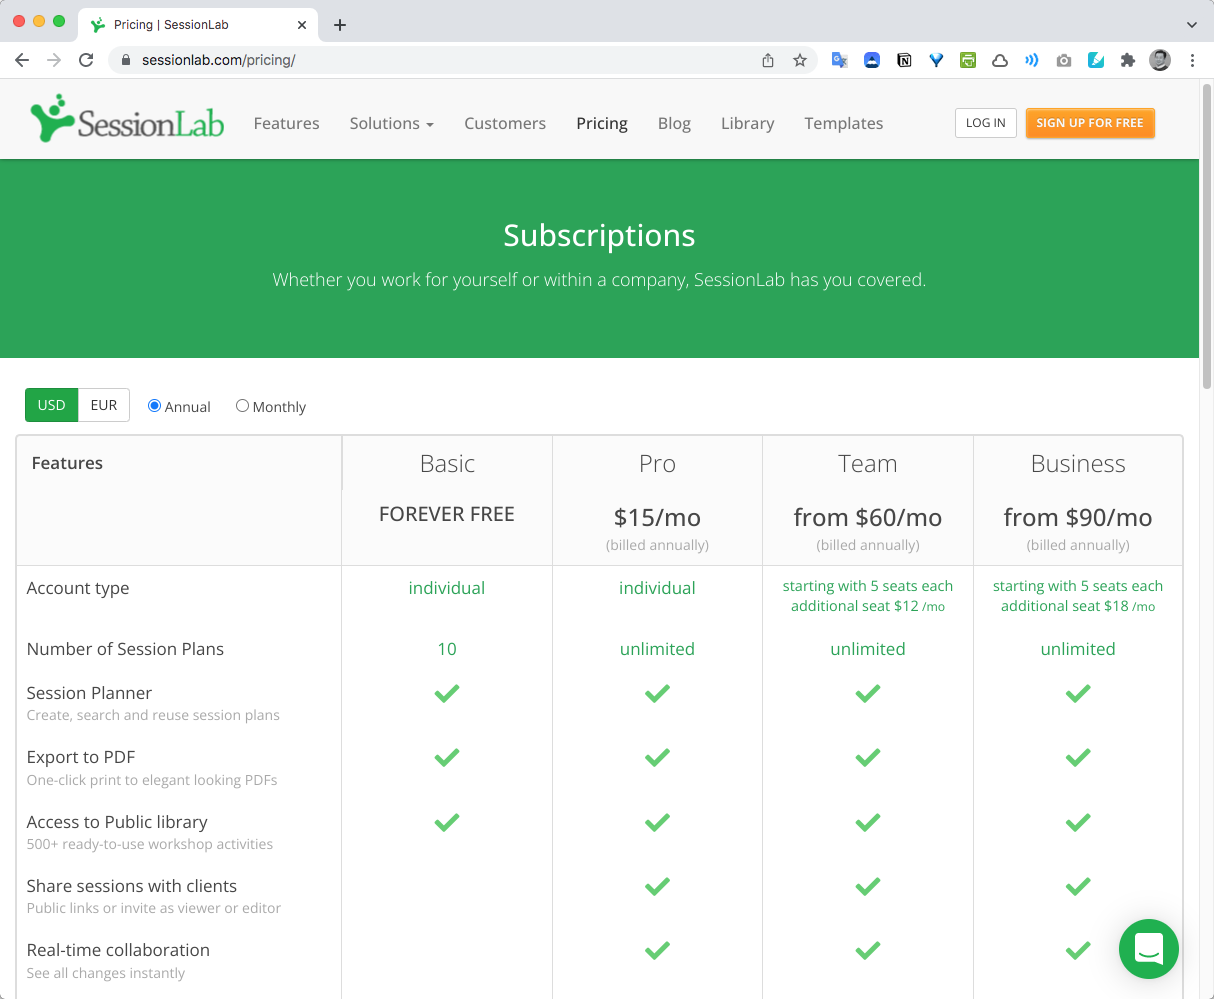The image size is (1214, 999).
Task: Click the SessionLab logo
Action: (127, 119)
